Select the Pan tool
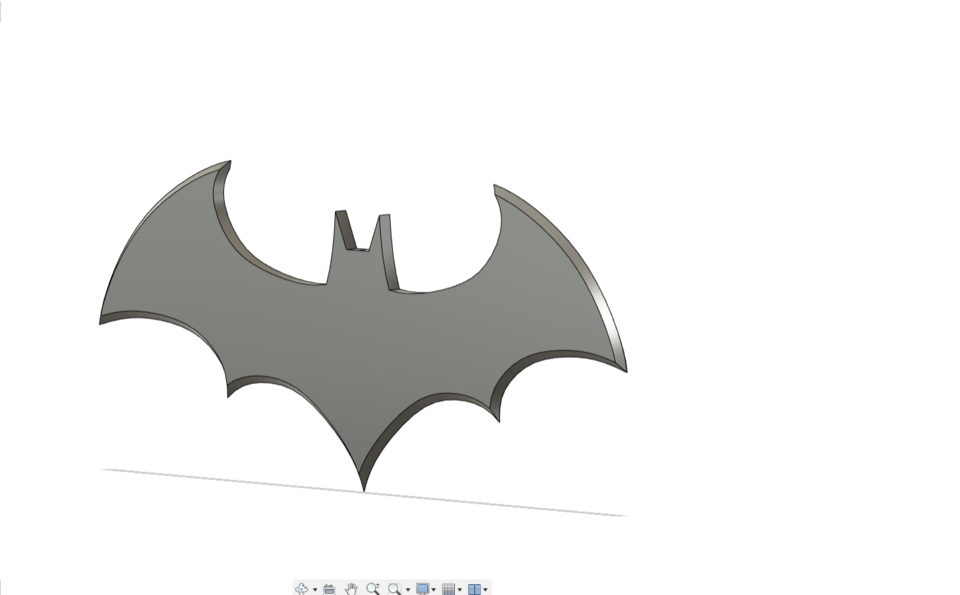Viewport: 960px width, 595px height. (x=352, y=588)
